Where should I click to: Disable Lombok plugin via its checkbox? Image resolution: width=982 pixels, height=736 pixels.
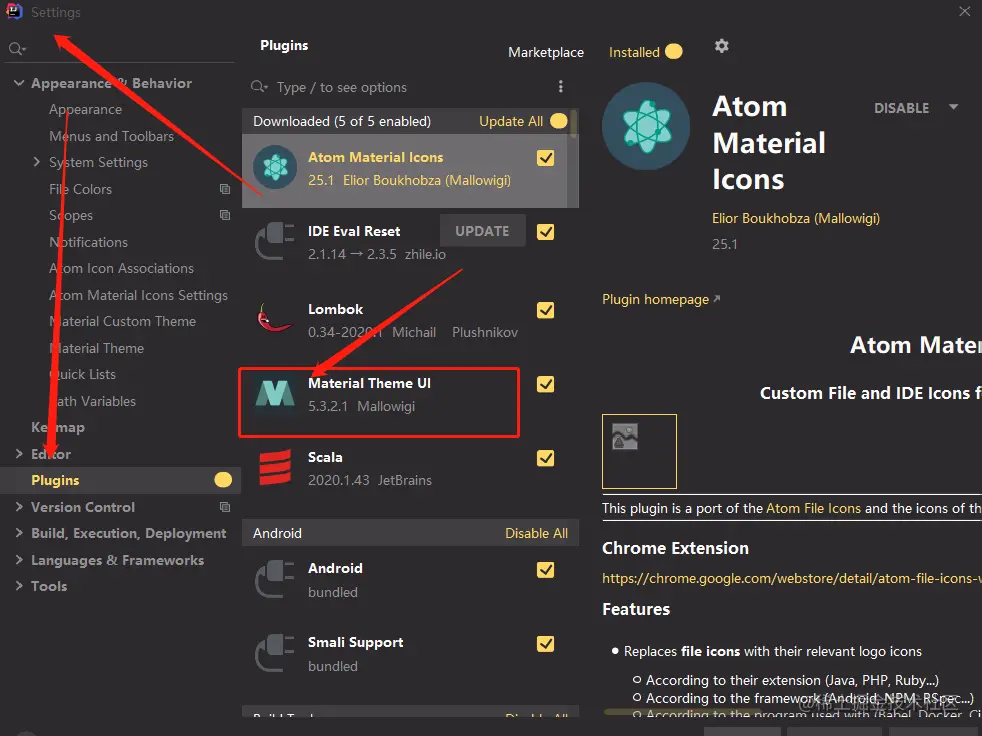coord(545,310)
